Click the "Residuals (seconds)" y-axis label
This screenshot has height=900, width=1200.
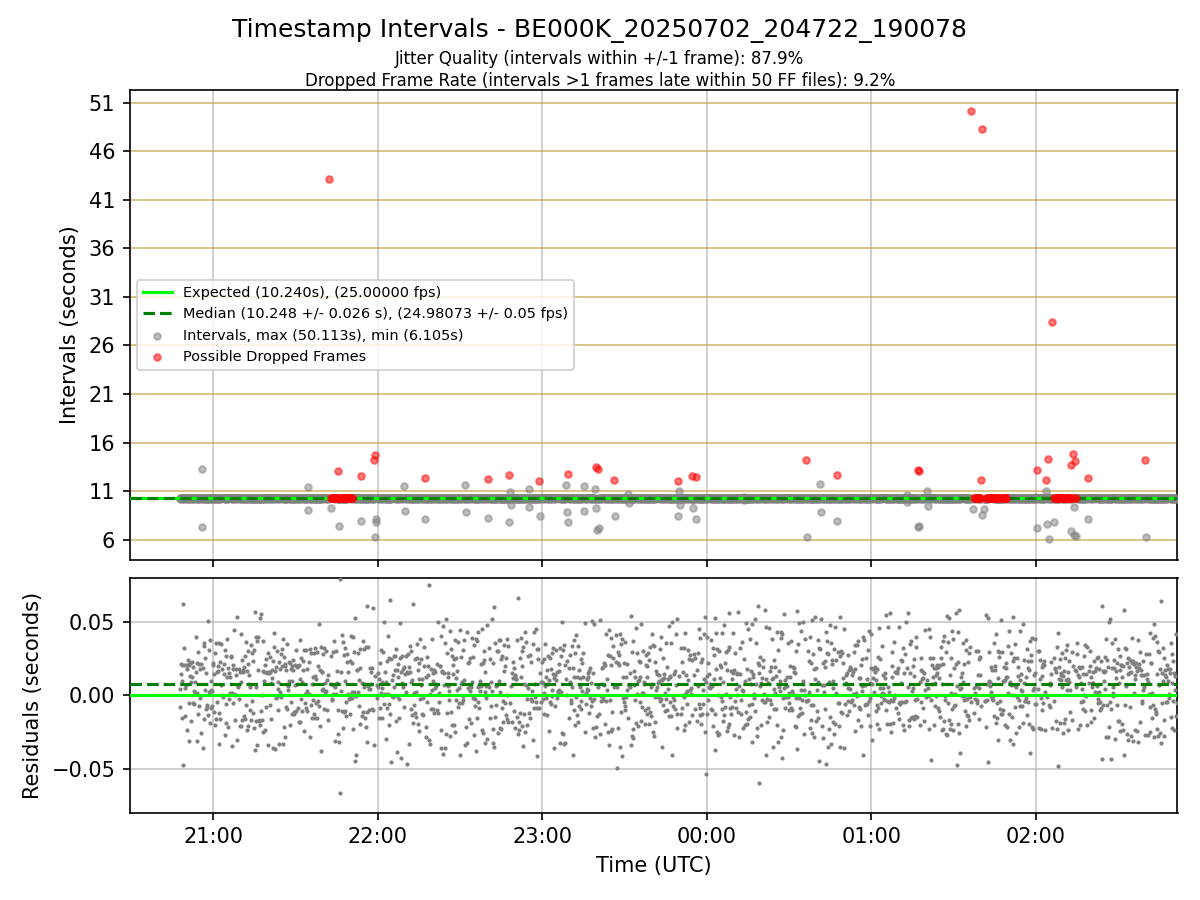click(31, 696)
